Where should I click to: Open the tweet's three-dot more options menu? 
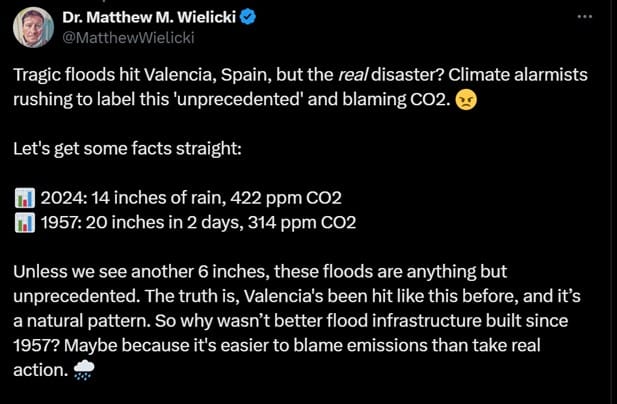585,17
